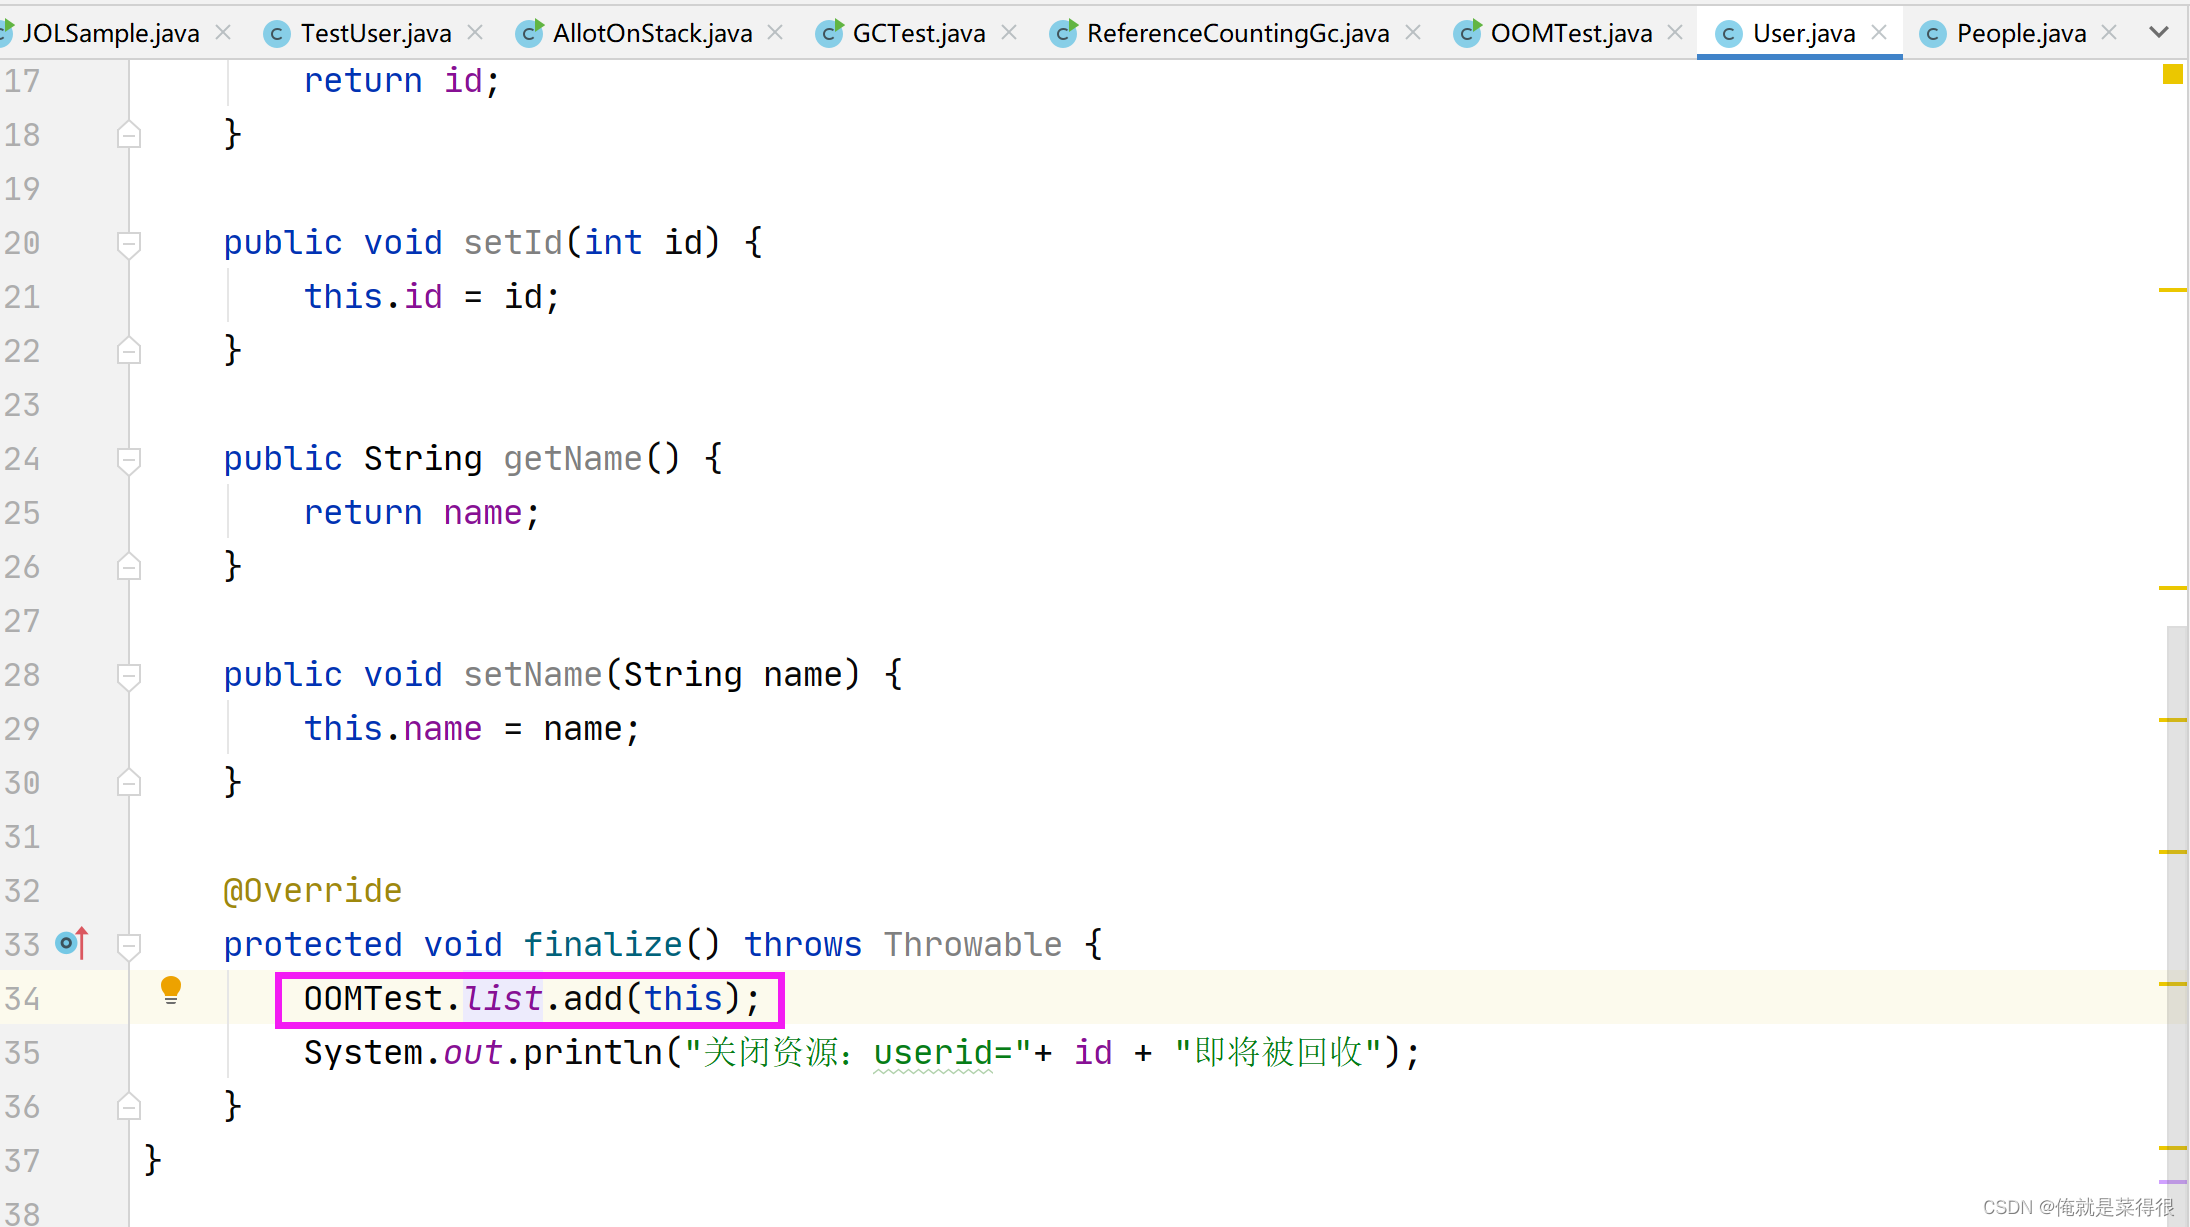
Task: Click the yellow quick-fix lightbulb icon
Action: pos(171,989)
